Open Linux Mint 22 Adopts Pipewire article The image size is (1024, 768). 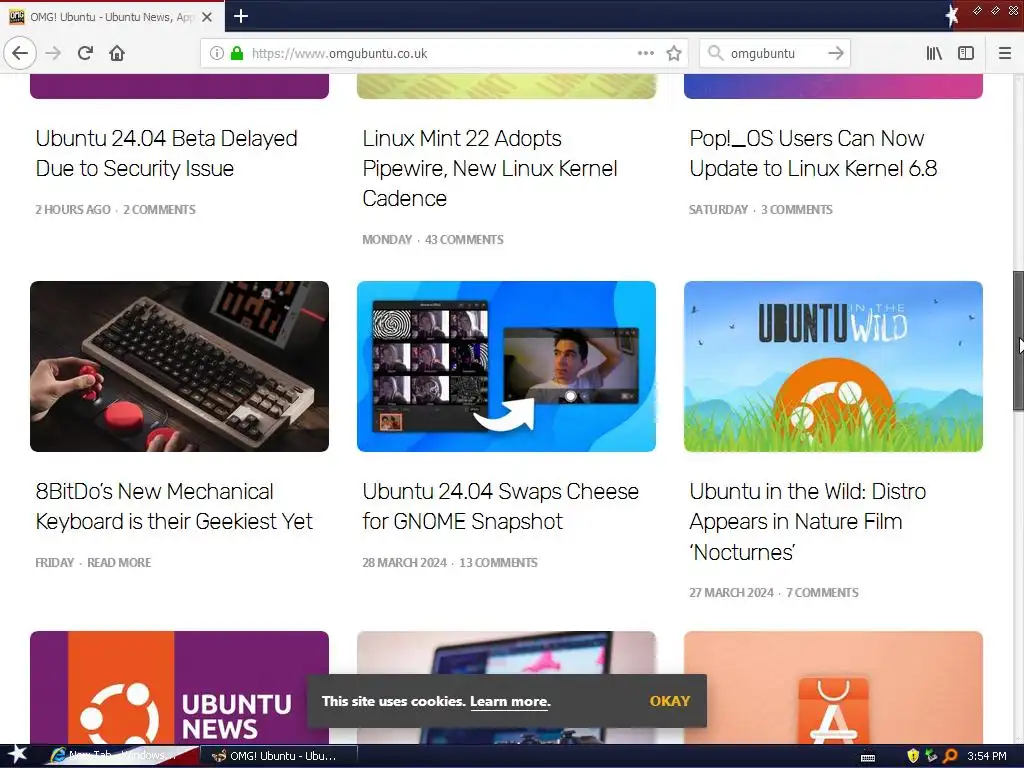pos(490,168)
